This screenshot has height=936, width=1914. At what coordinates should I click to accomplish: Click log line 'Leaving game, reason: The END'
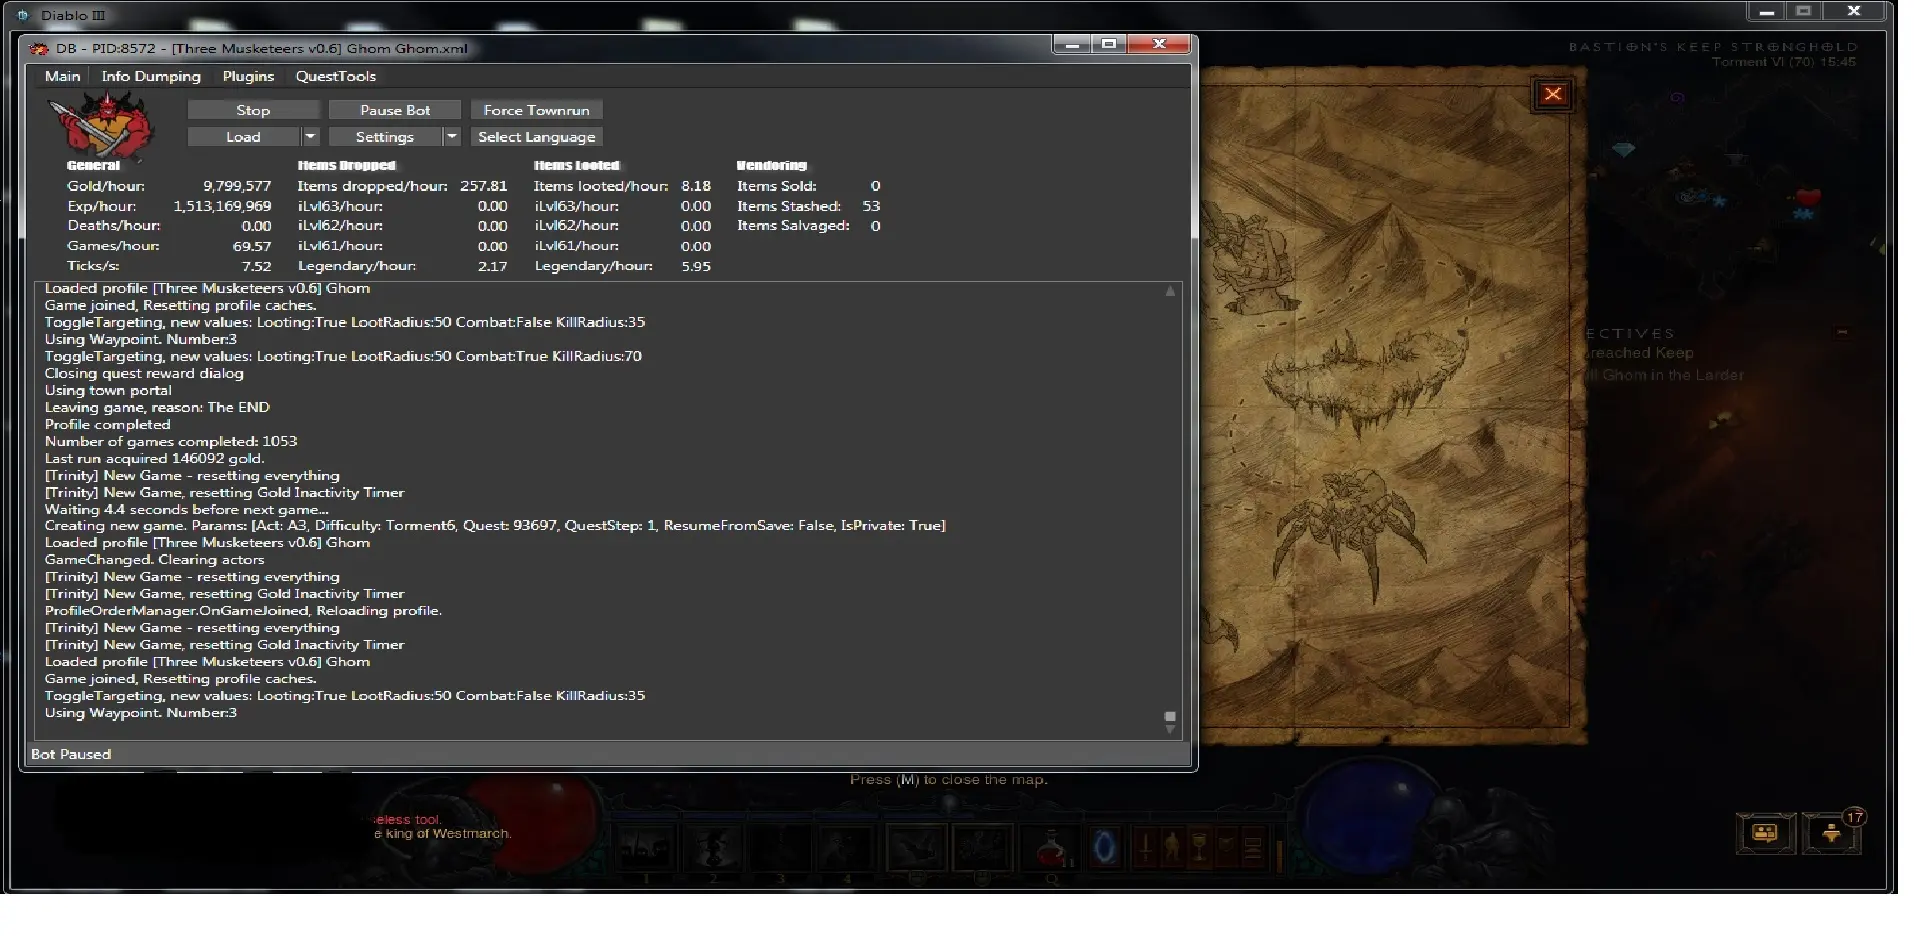(157, 407)
